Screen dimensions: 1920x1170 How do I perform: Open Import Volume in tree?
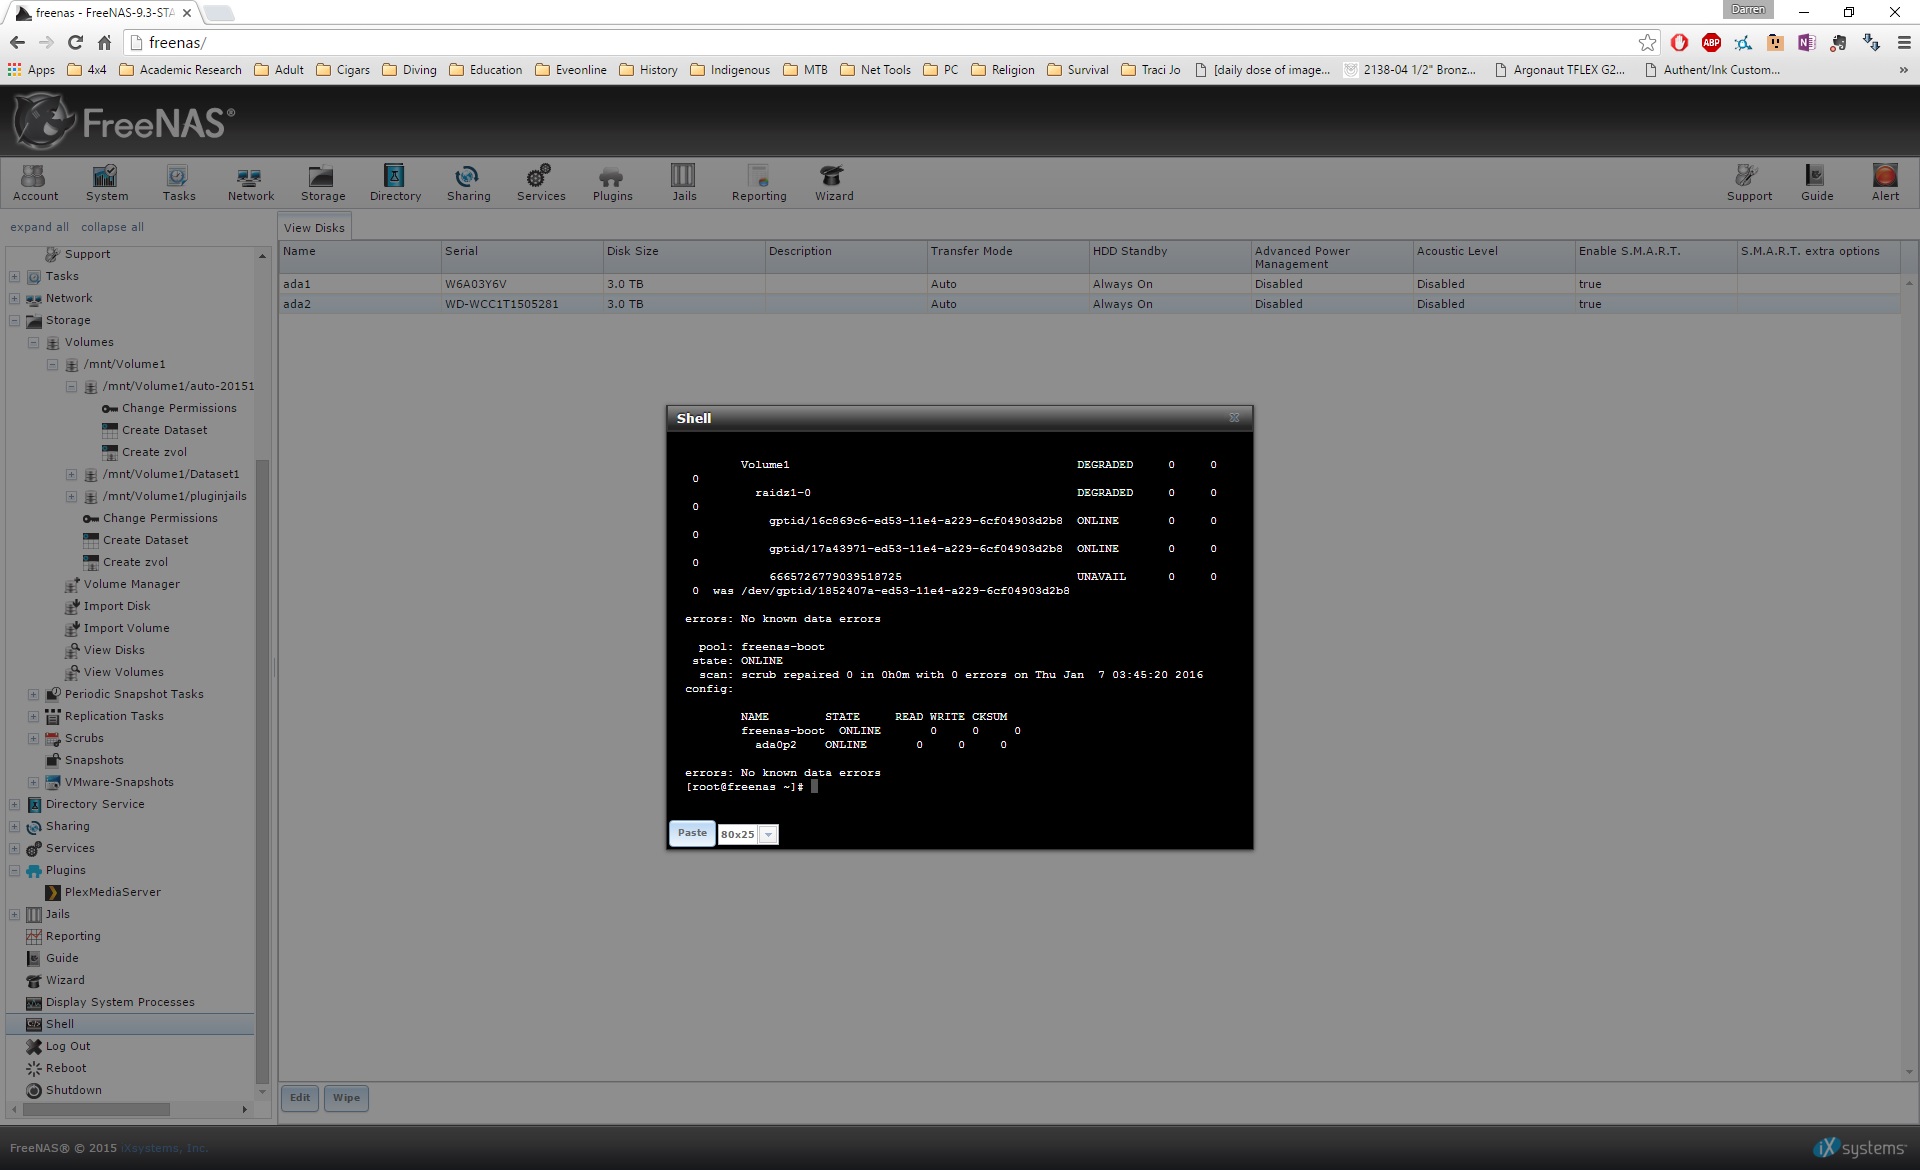click(126, 628)
